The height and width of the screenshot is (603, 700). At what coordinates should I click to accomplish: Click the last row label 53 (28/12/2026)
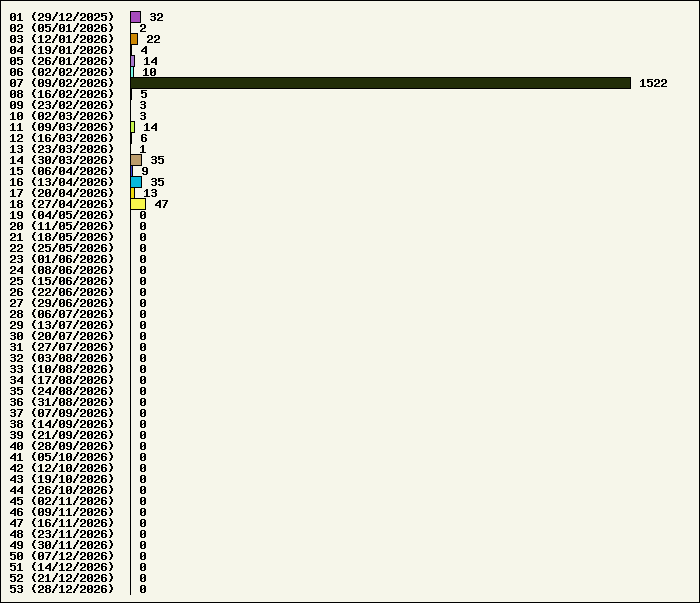coord(61,589)
